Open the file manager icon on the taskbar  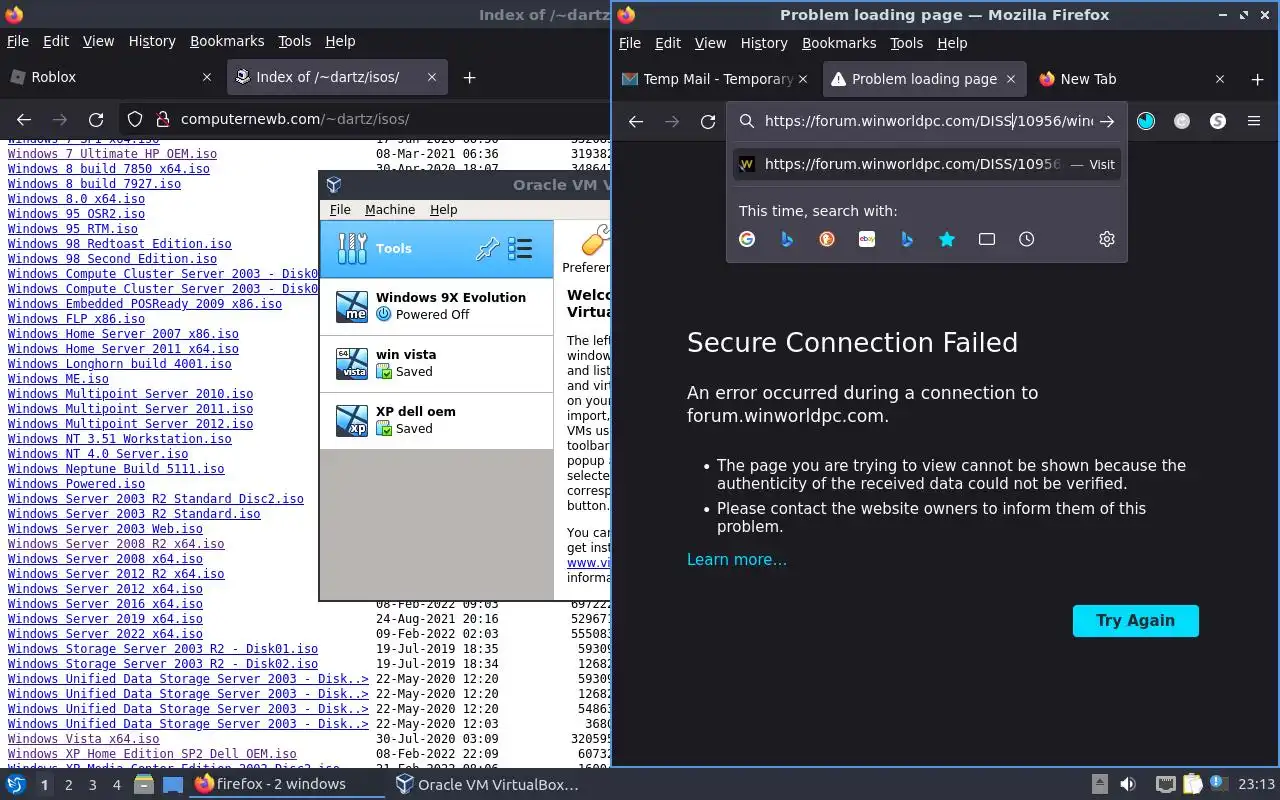coord(143,785)
